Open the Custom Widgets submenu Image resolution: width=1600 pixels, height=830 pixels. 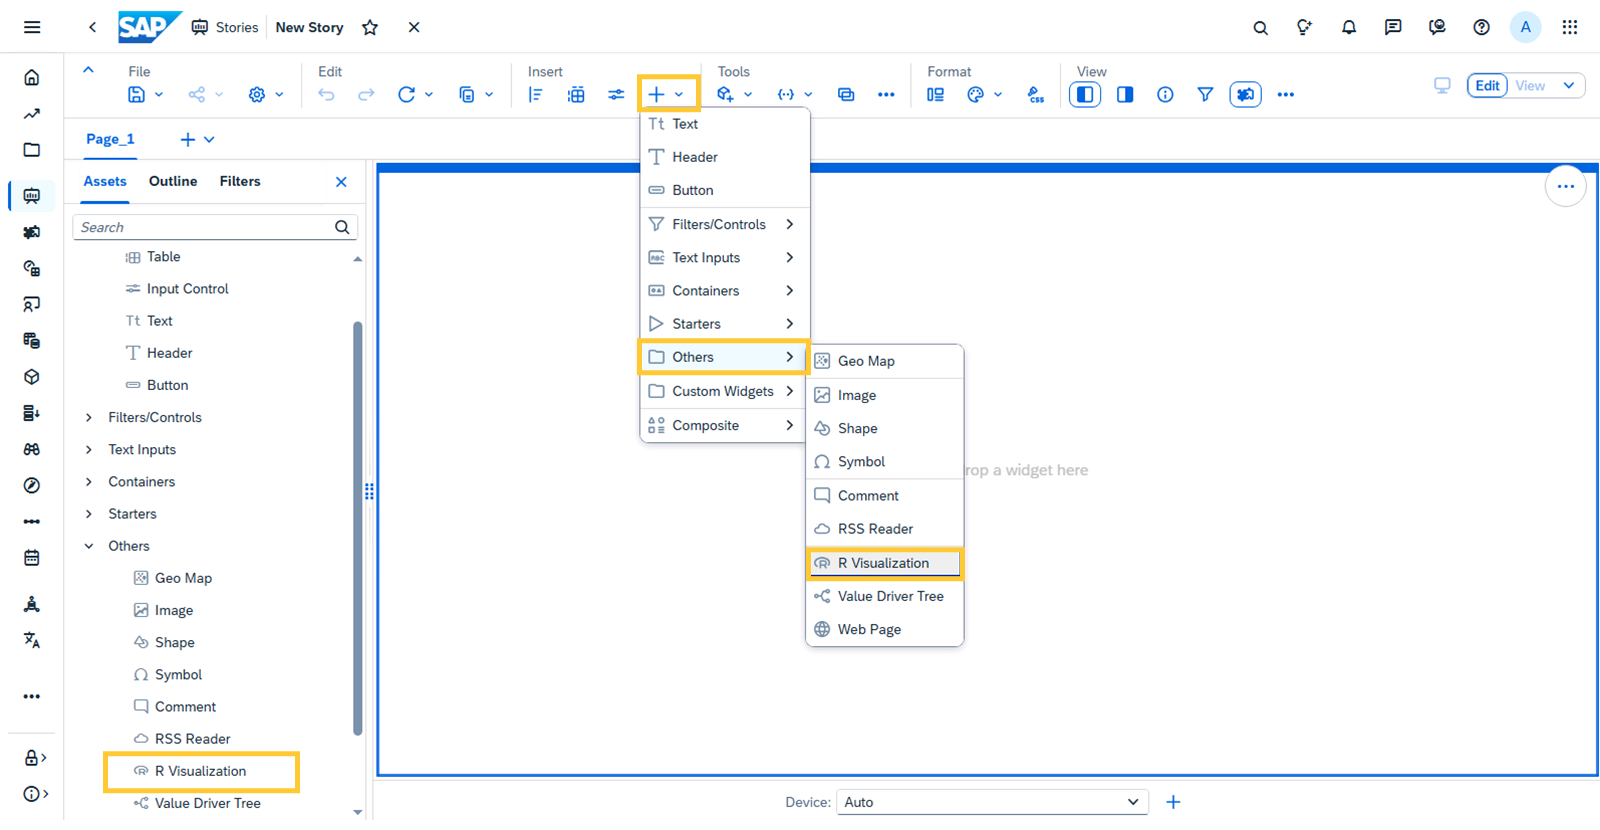723,391
